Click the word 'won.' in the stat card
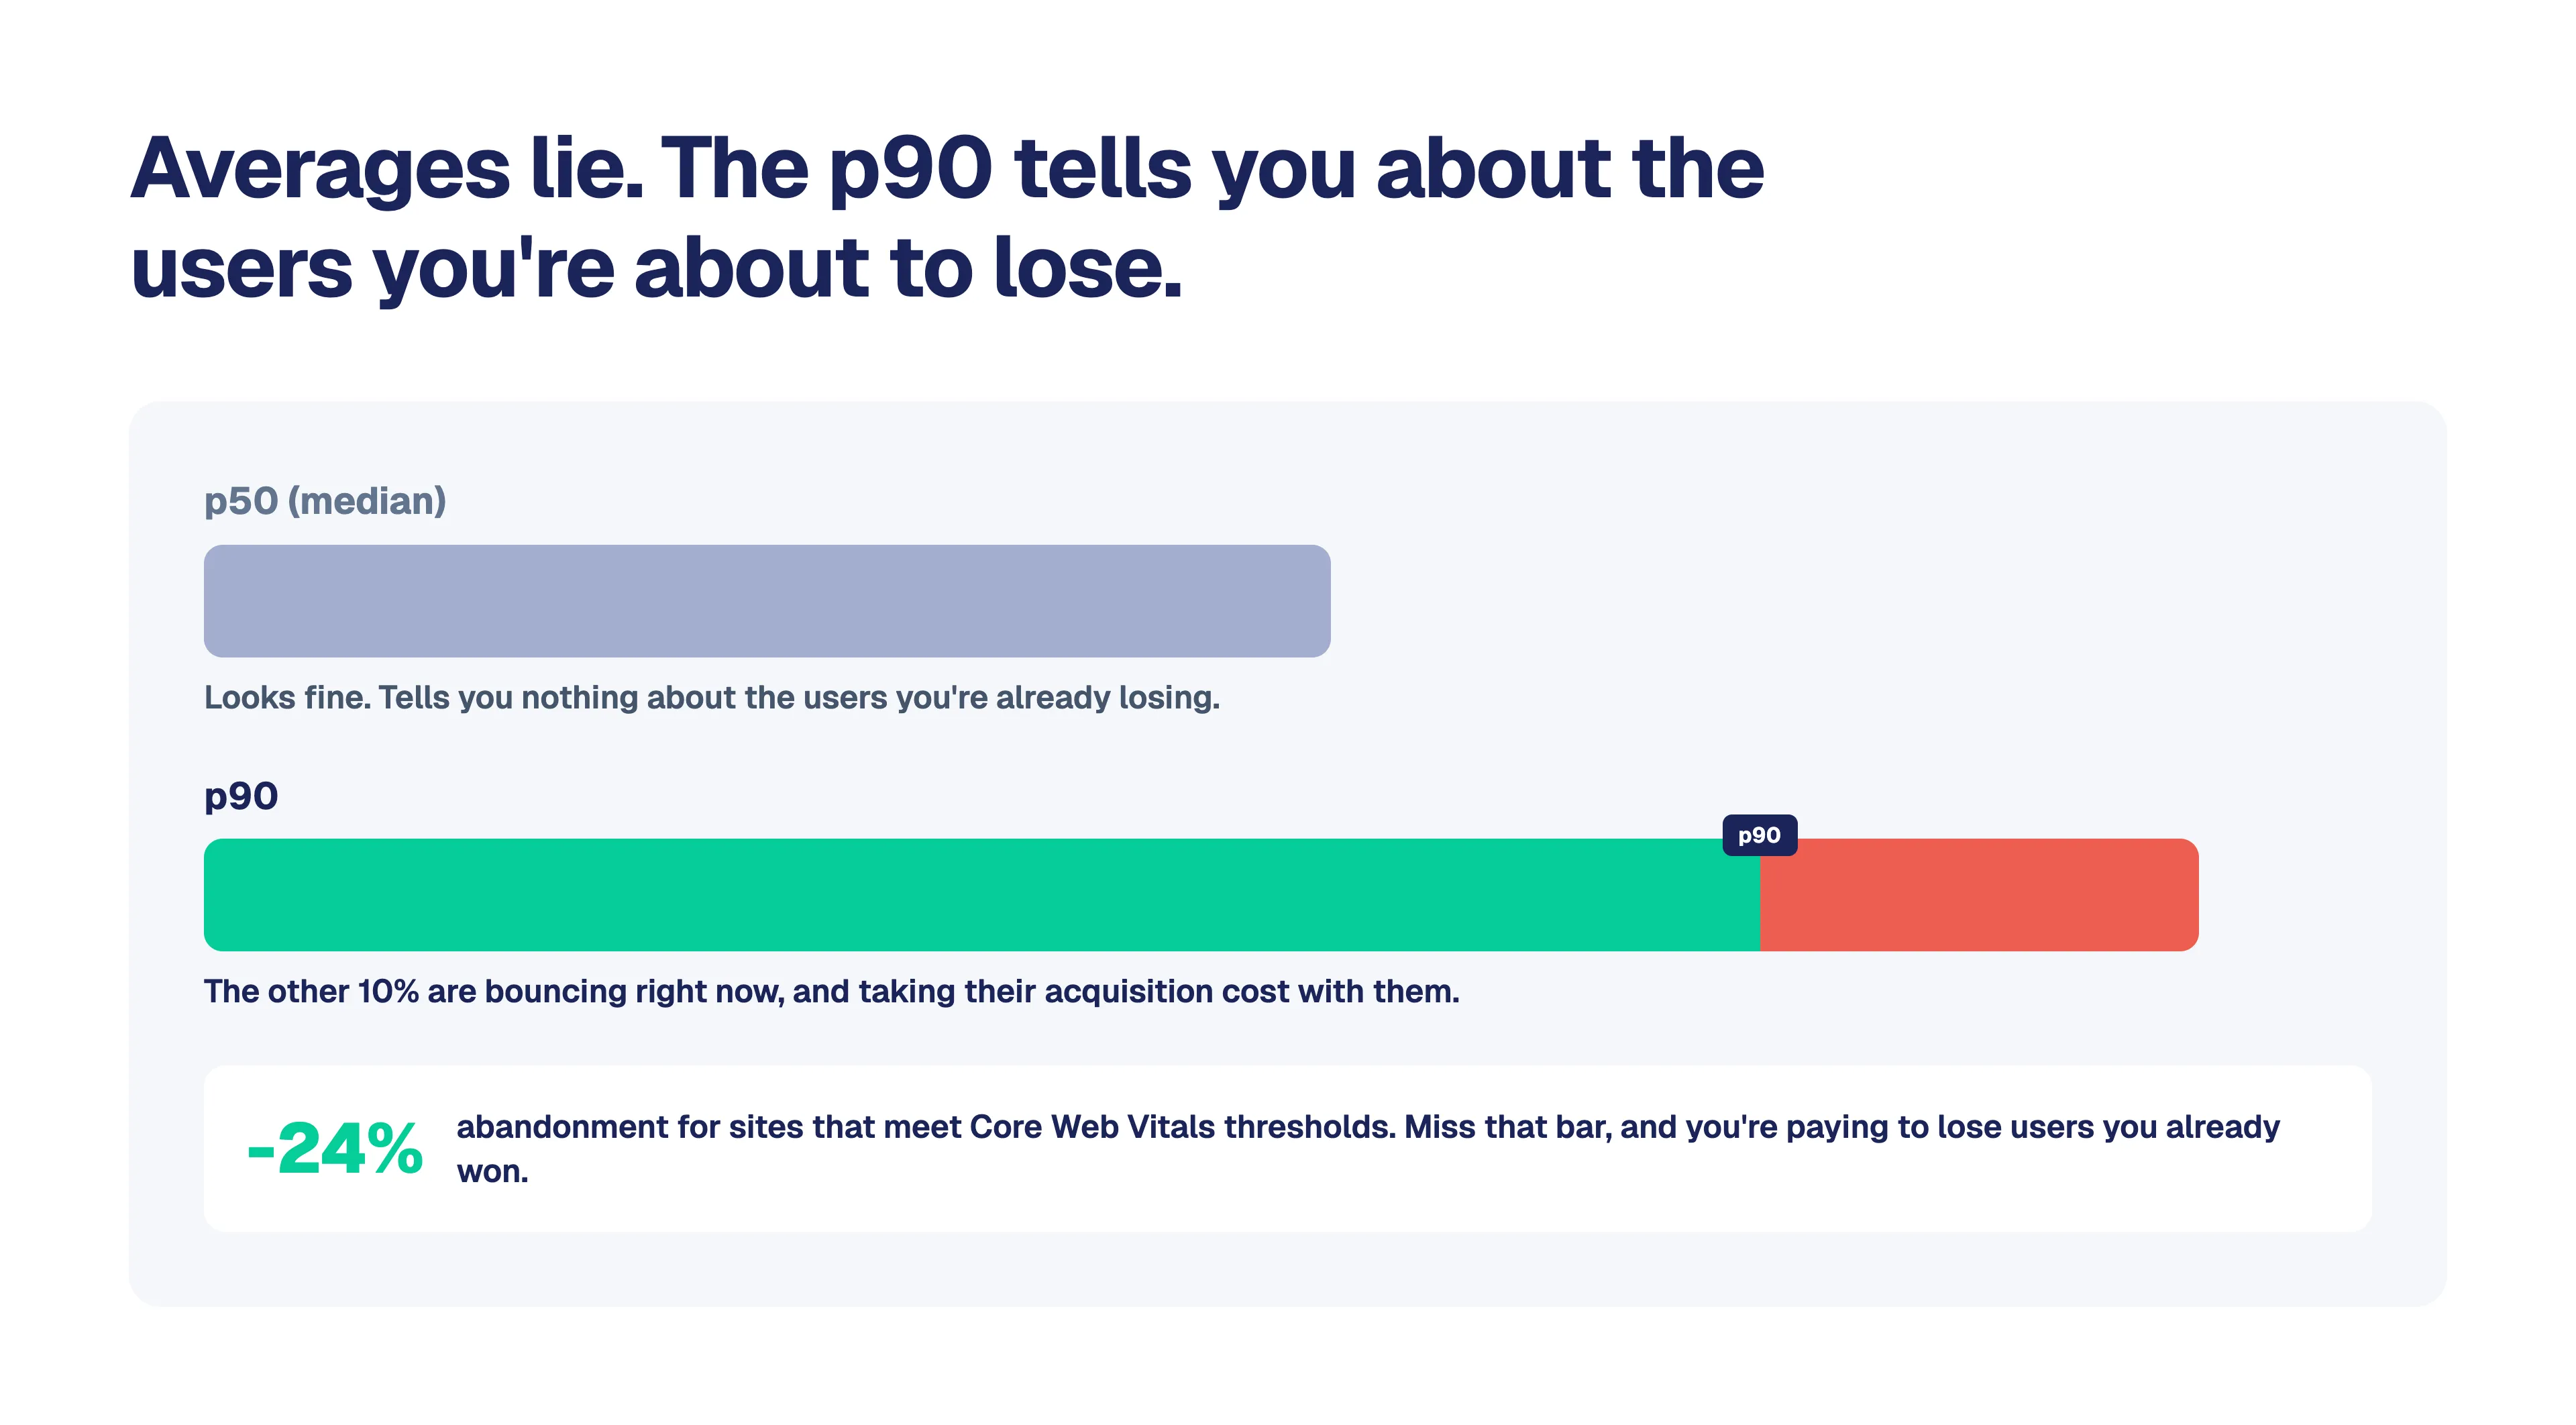The width and height of the screenshot is (2576, 1425). pyautogui.click(x=492, y=1171)
